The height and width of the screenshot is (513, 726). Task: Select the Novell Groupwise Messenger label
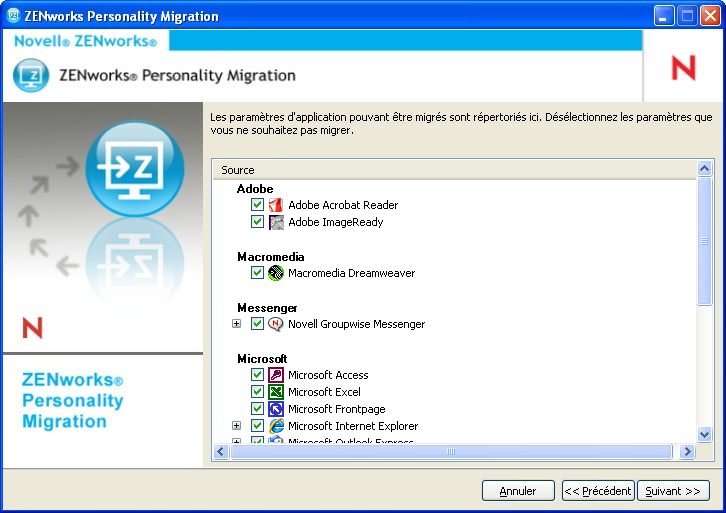tap(357, 324)
